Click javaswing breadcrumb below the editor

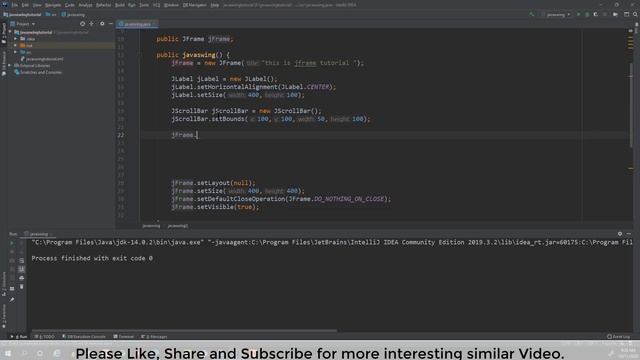(x=151, y=226)
